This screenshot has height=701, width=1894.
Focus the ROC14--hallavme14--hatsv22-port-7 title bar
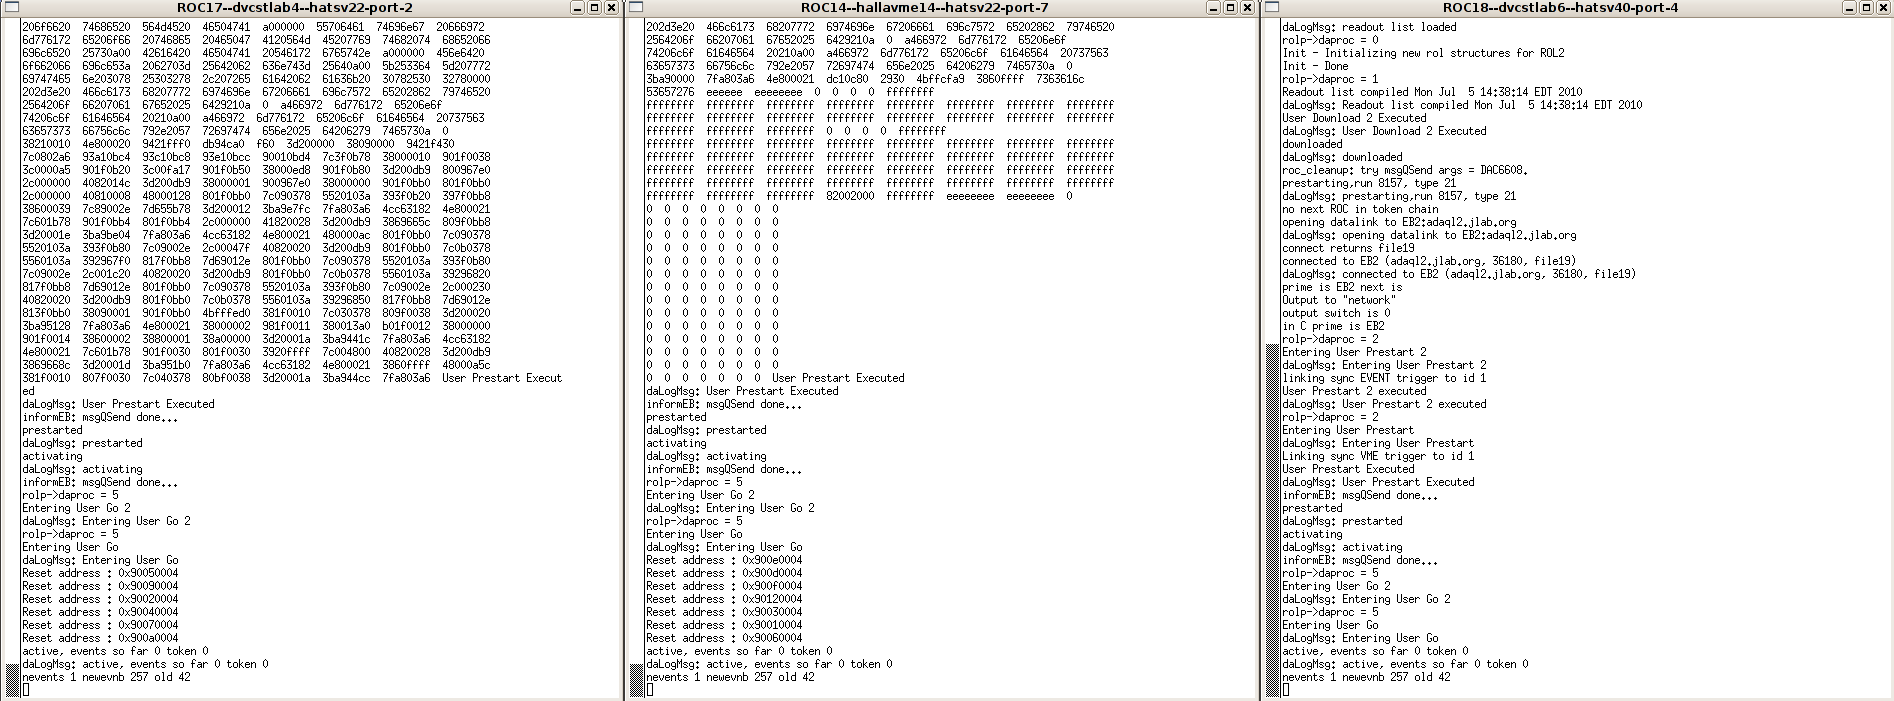924,8
